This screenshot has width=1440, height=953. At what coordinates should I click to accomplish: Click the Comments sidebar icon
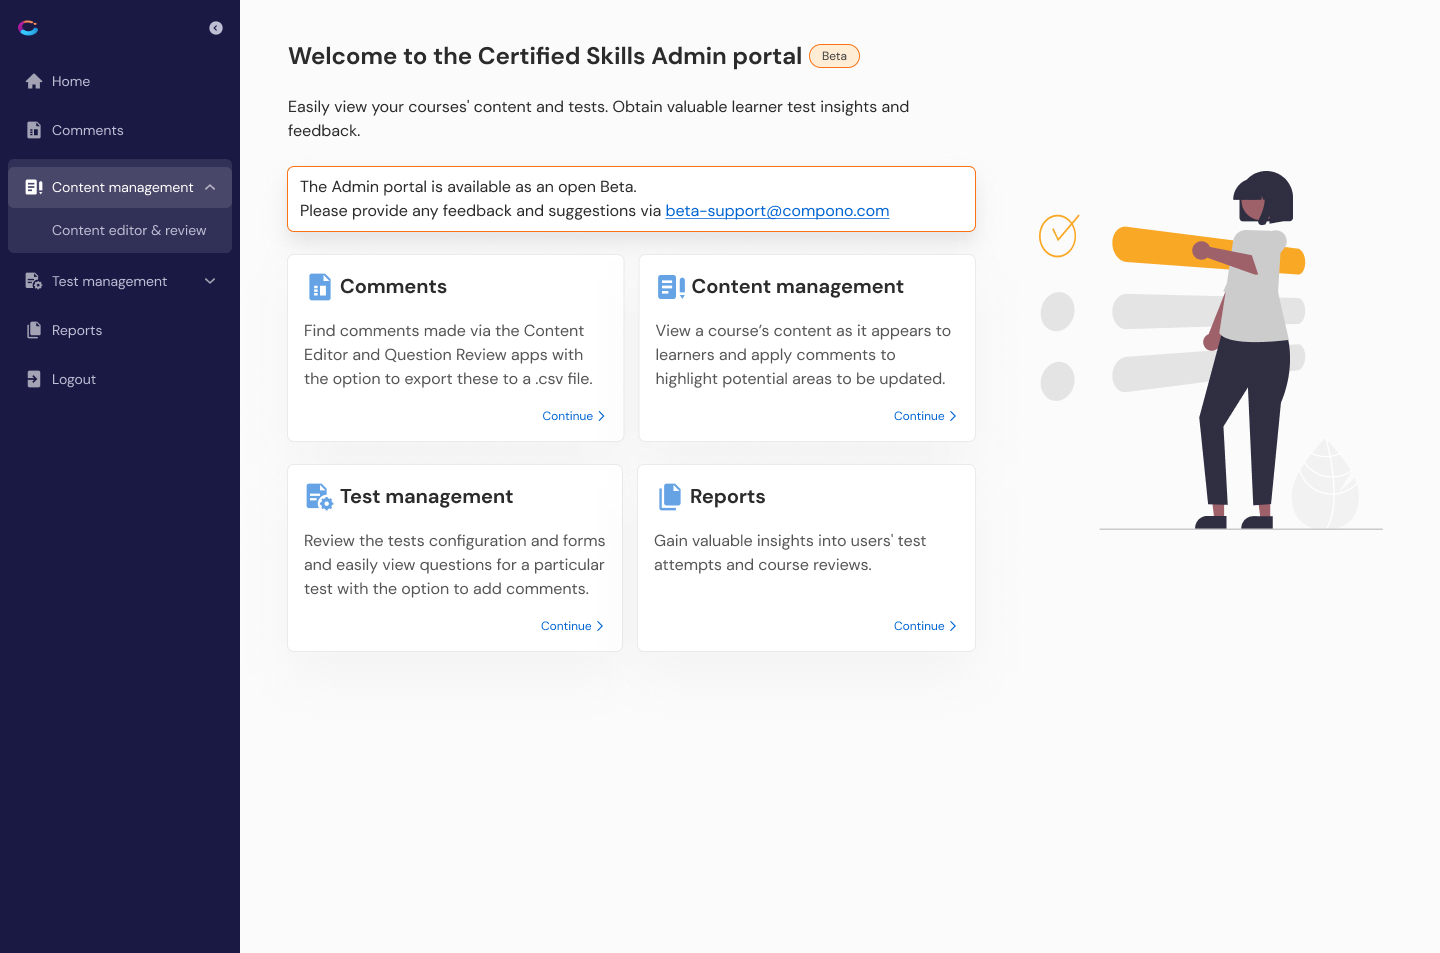click(x=34, y=130)
